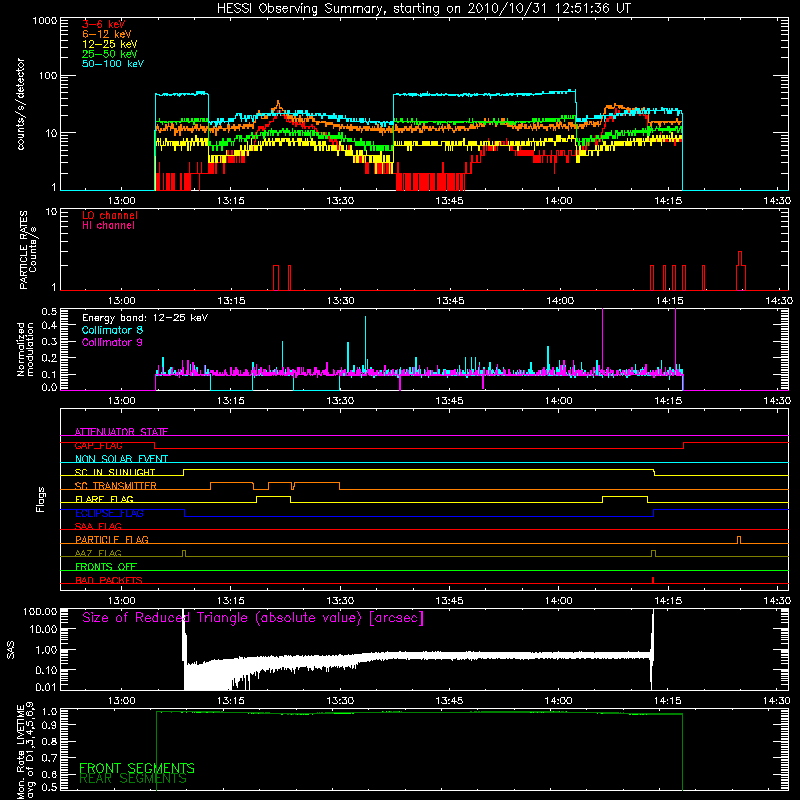The width and height of the screenshot is (800, 800).
Task: Click the SAA_FLAG label
Action: tap(98, 526)
